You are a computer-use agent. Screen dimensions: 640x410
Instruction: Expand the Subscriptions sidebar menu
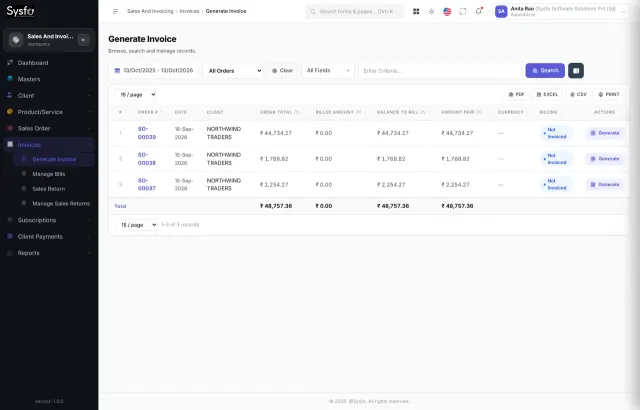[49, 220]
